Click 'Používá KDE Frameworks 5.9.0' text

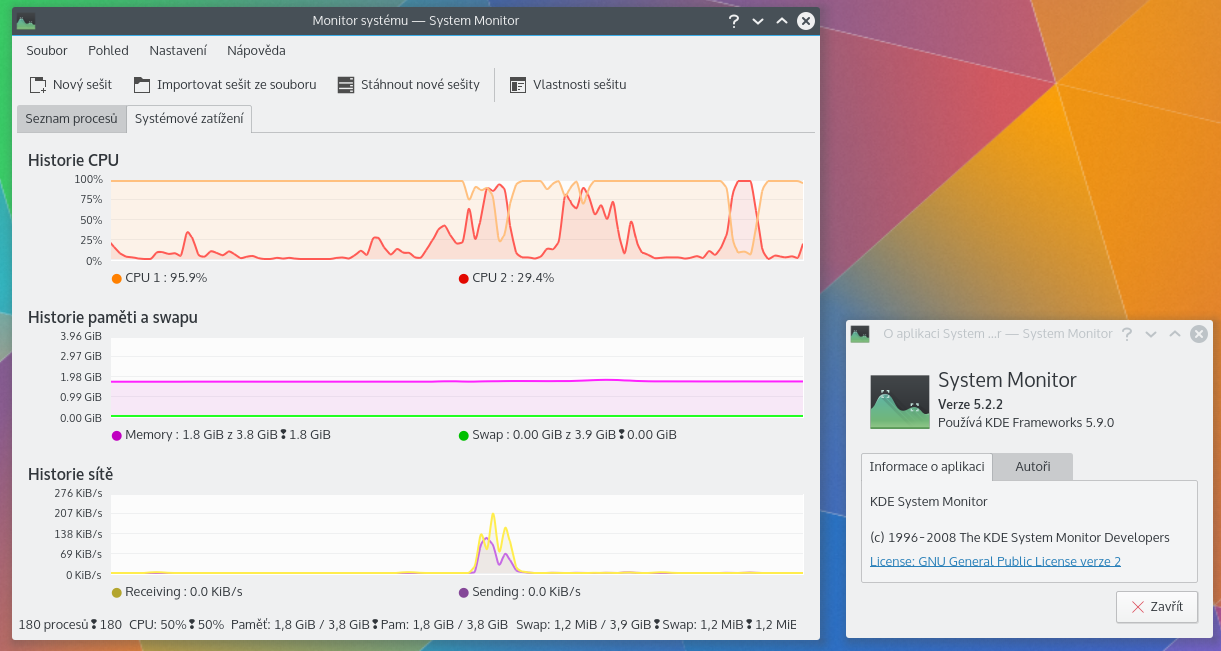click(x=1026, y=423)
